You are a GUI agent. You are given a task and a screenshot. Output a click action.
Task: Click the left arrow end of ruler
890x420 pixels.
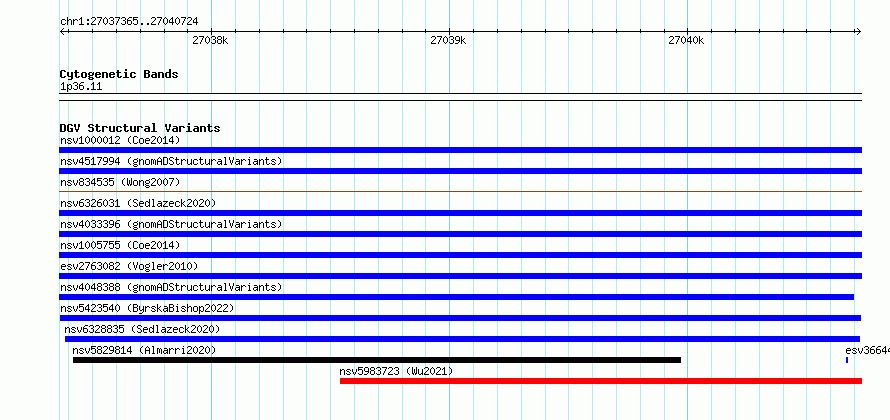(x=63, y=31)
